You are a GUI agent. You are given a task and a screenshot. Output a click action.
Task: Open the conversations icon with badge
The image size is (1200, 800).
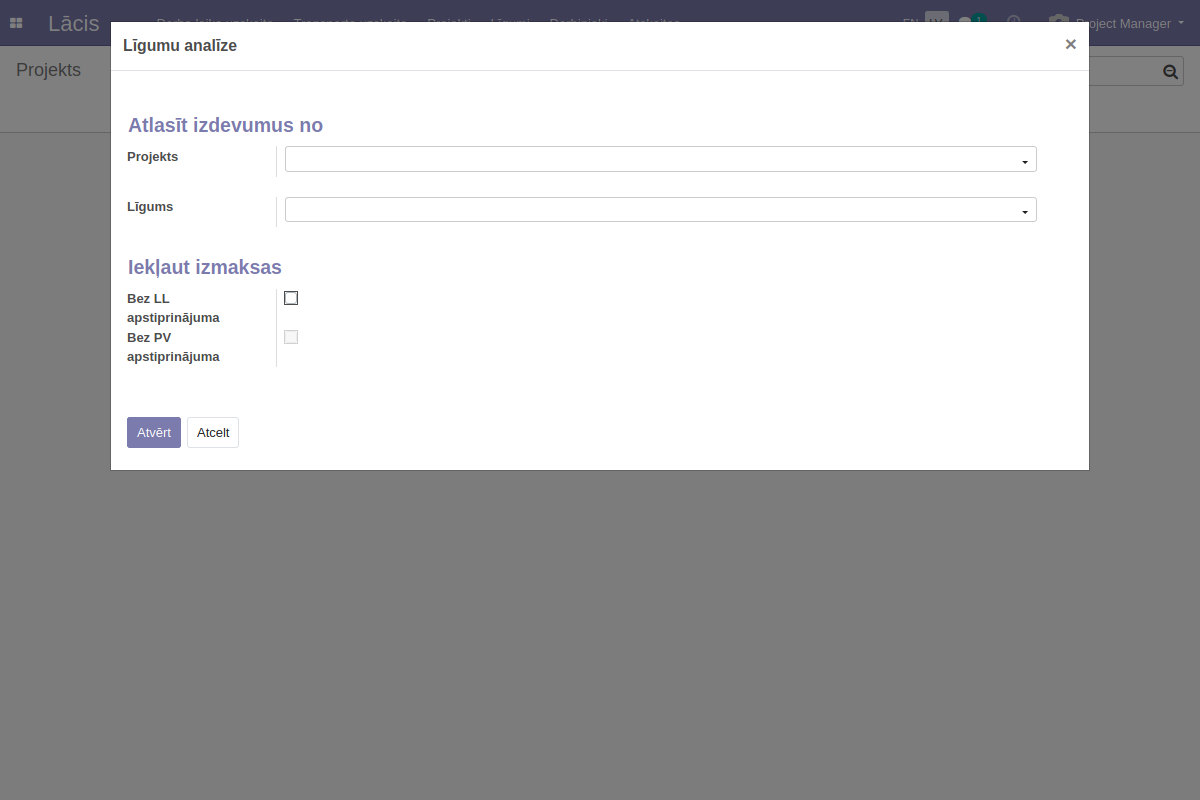[x=970, y=21]
